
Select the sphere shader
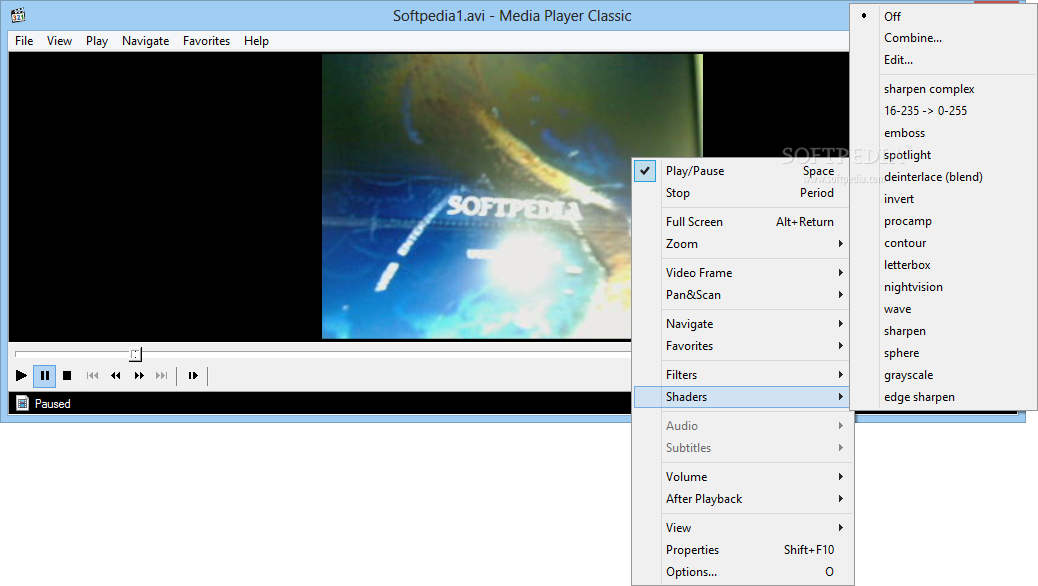tap(943, 353)
